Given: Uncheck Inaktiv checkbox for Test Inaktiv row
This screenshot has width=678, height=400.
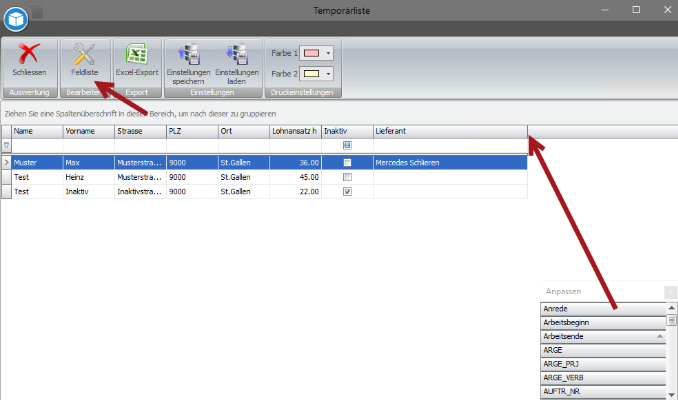Looking at the screenshot, I should 347,192.
